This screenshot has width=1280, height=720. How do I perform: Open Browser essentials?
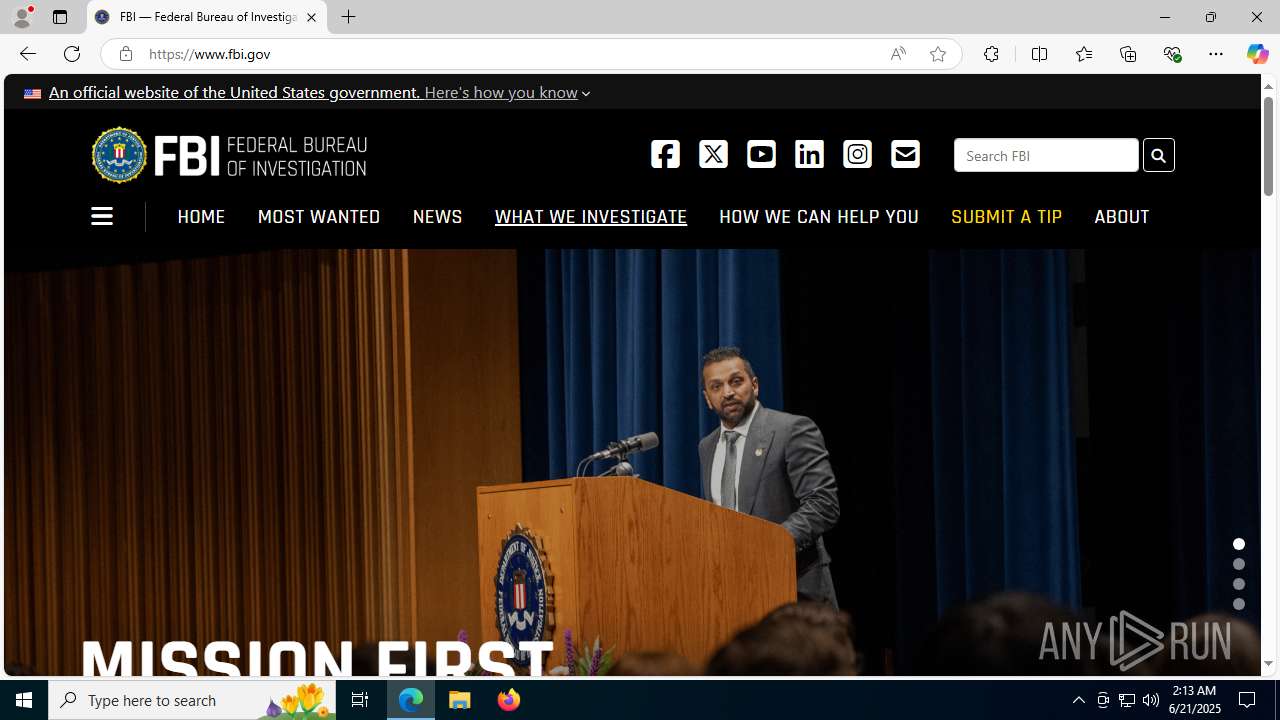(x=1172, y=54)
